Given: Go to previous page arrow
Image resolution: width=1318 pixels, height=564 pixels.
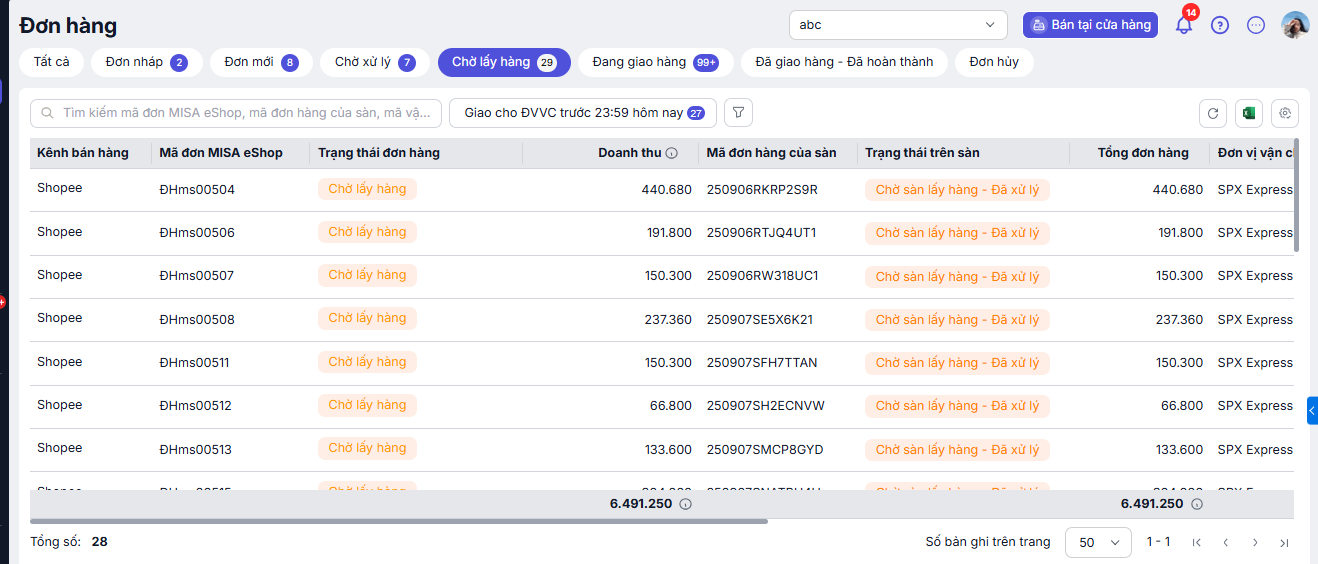Looking at the screenshot, I should tap(1225, 542).
